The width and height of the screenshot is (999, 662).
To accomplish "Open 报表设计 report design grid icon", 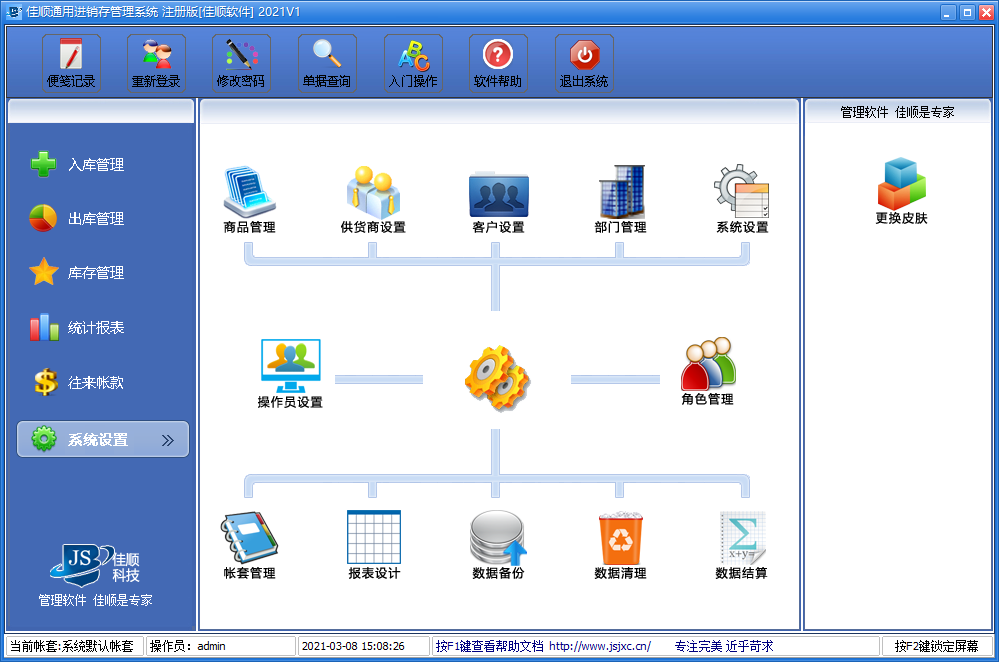I will 374,545.
